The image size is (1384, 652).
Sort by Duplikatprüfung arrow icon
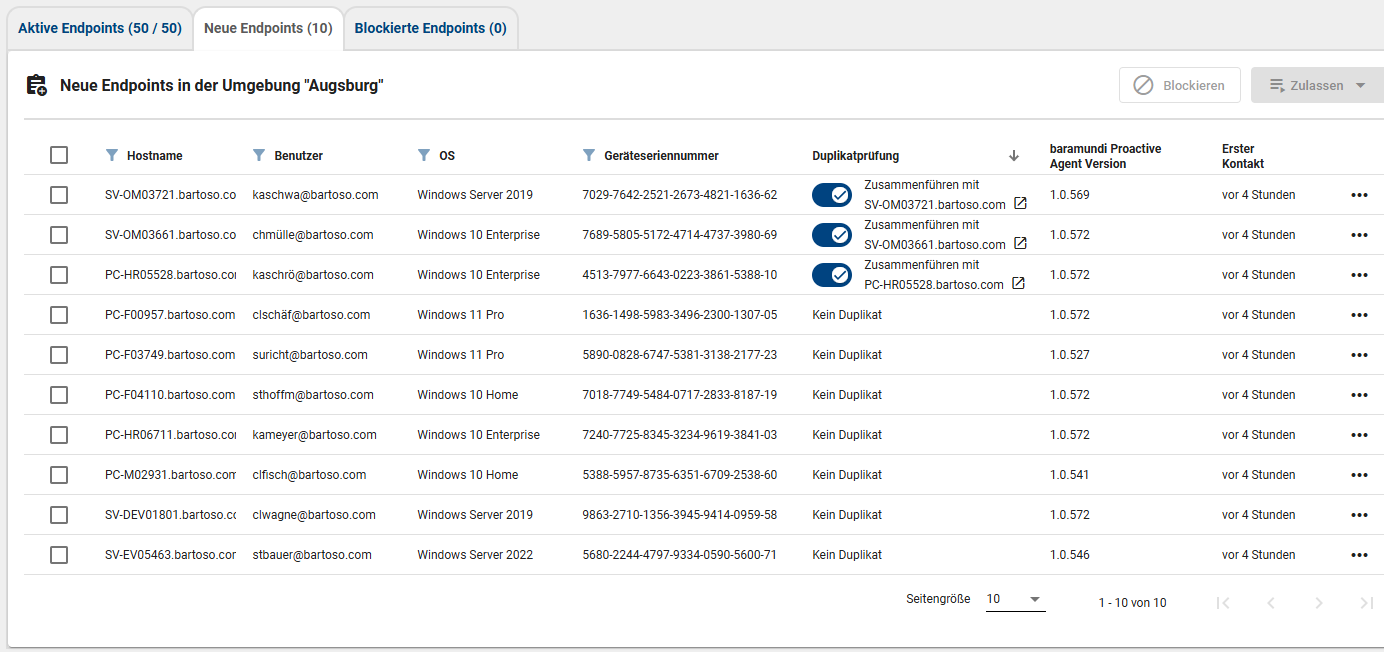(x=1014, y=155)
